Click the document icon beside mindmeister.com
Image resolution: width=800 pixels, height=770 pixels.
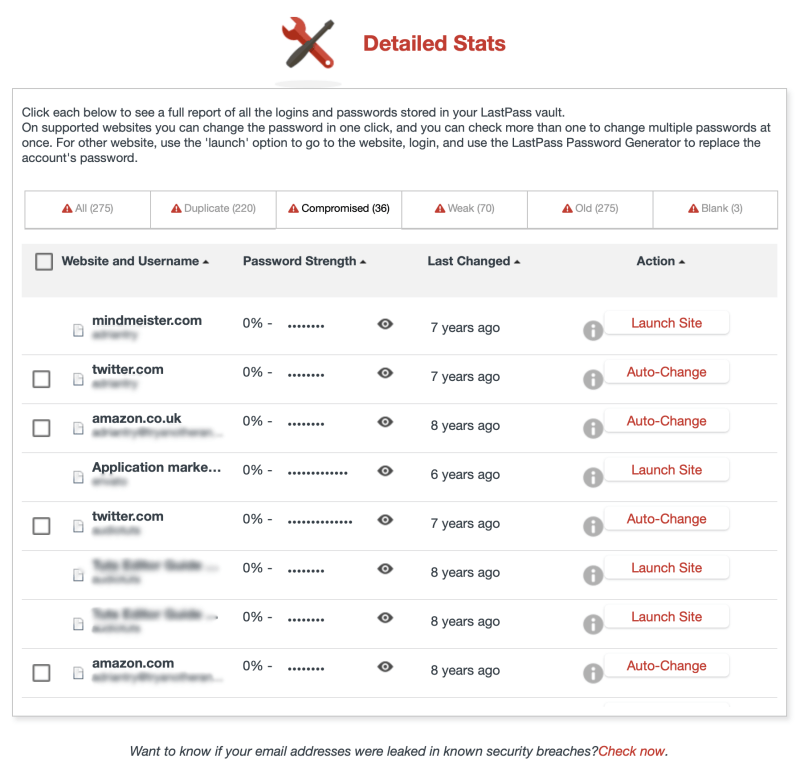click(78, 330)
